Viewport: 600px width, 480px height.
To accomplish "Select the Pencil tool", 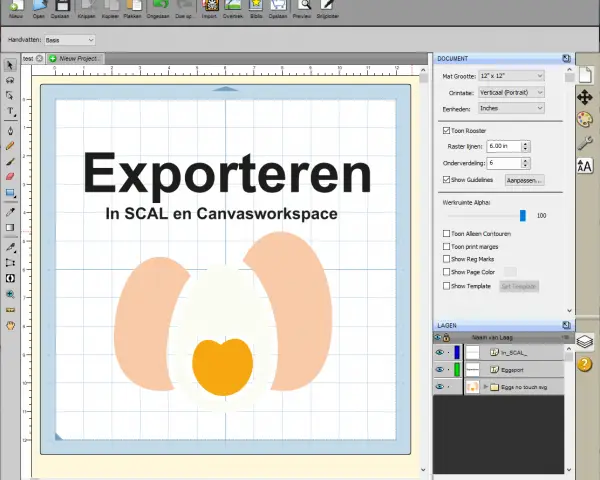I will pyautogui.click(x=10, y=146).
